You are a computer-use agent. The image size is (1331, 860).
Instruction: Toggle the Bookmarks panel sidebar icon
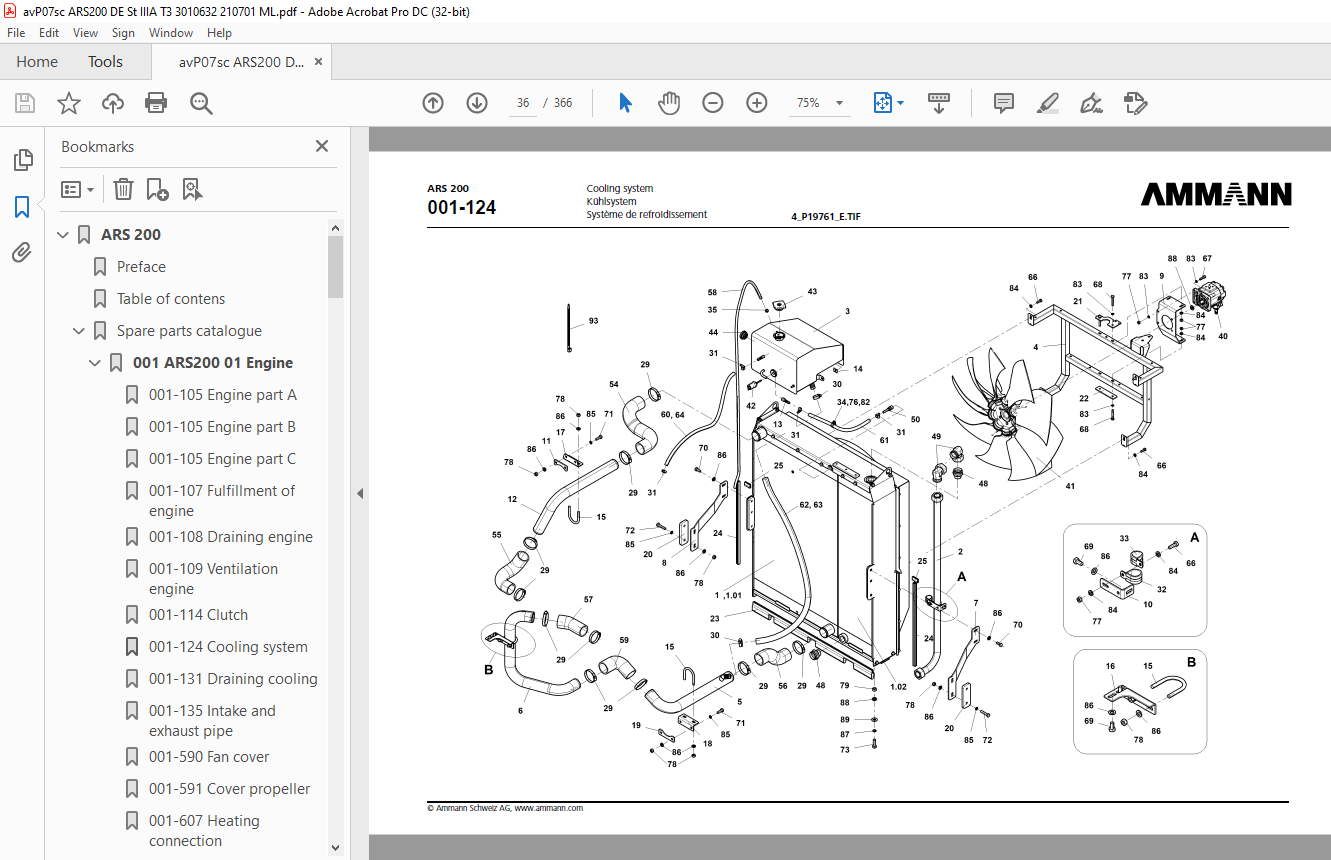(22, 207)
